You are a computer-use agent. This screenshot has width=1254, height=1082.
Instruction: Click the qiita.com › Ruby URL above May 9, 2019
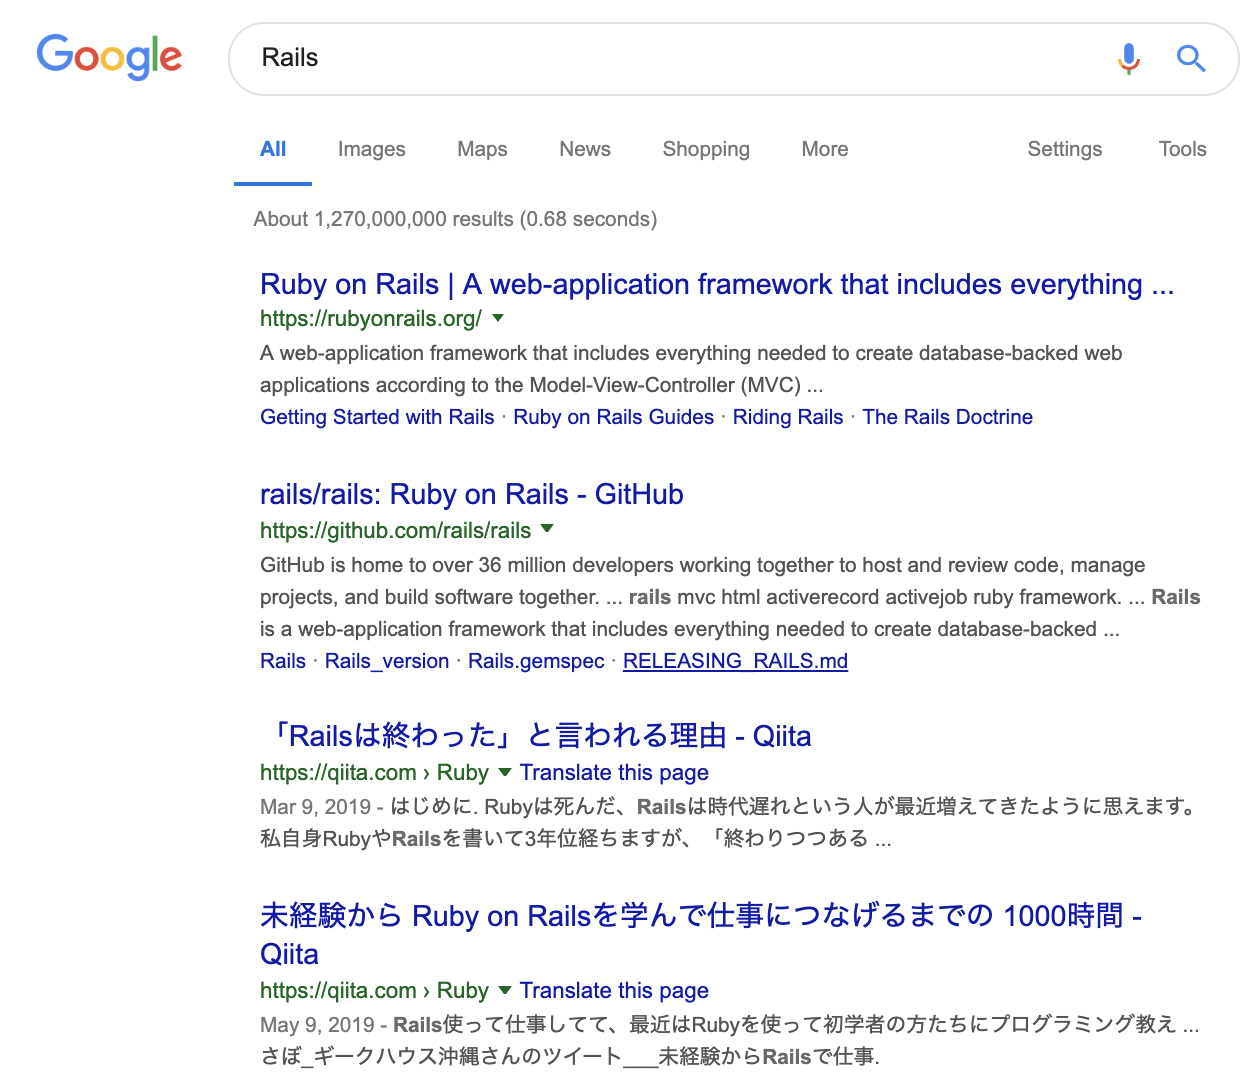[374, 991]
